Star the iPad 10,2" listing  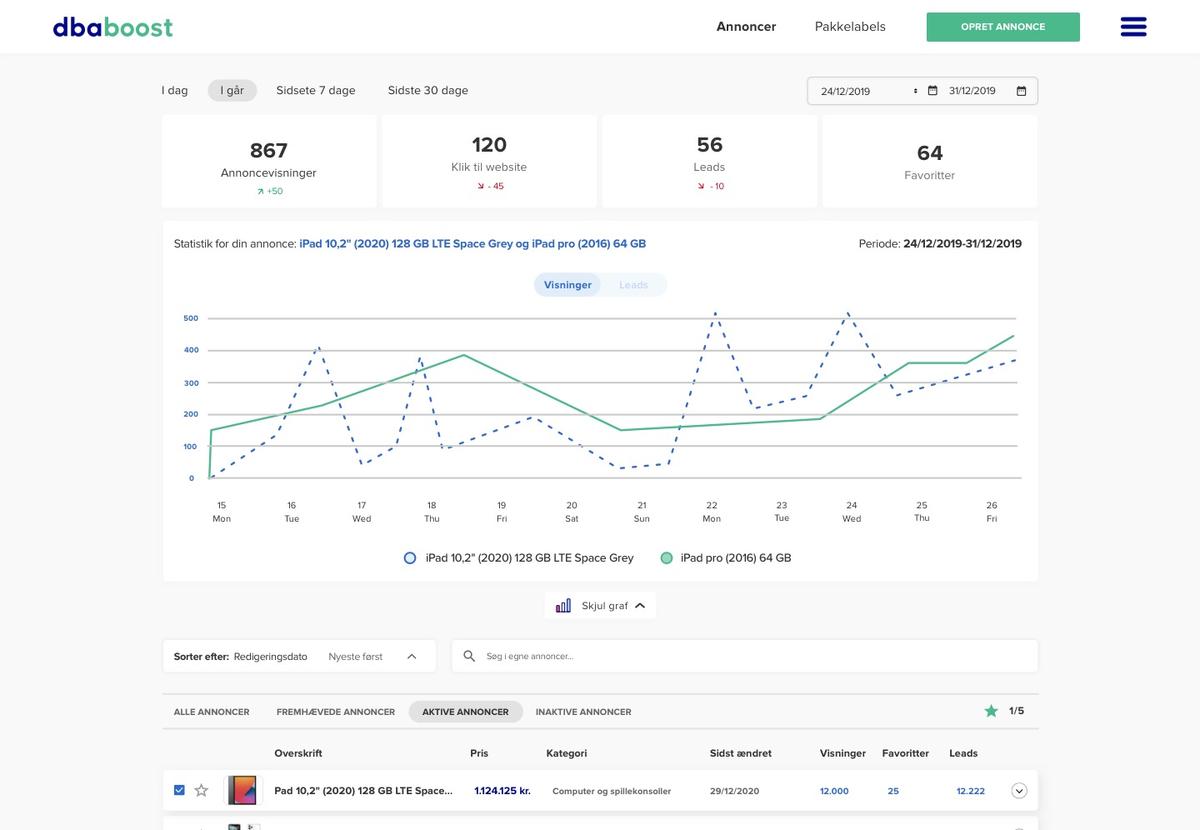tap(201, 790)
